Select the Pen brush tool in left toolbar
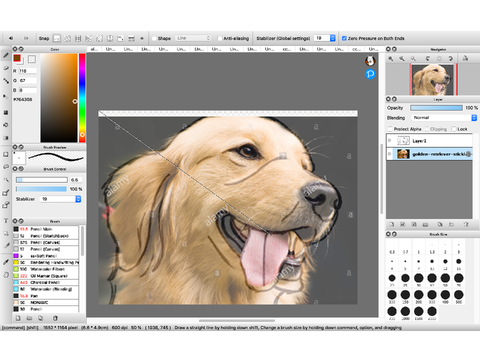Image resolution: width=480 pixels, height=360 pixels. pyautogui.click(x=6, y=55)
